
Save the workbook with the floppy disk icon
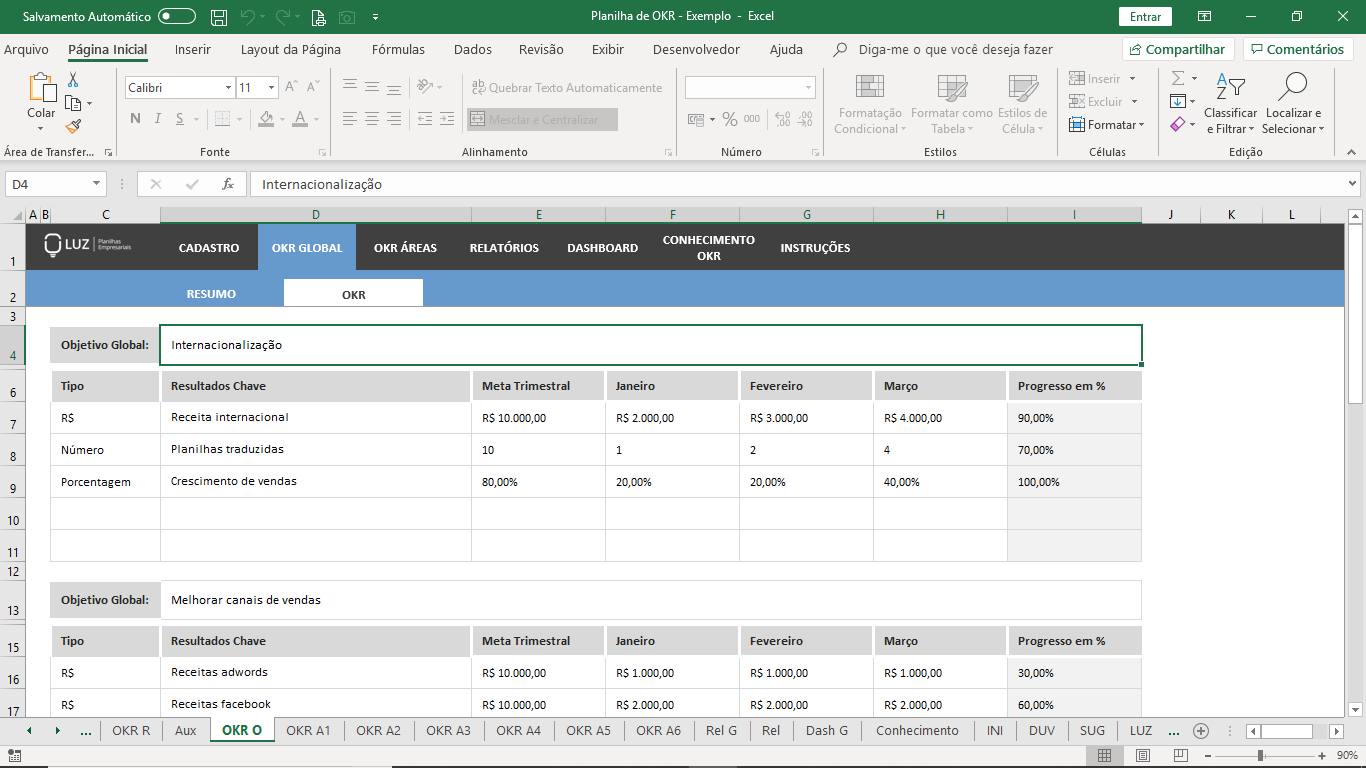click(219, 17)
